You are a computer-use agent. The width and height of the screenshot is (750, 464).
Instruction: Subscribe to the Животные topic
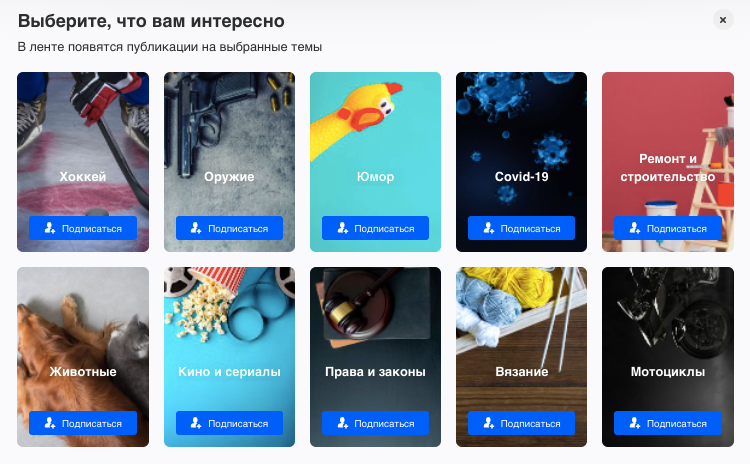pos(83,423)
